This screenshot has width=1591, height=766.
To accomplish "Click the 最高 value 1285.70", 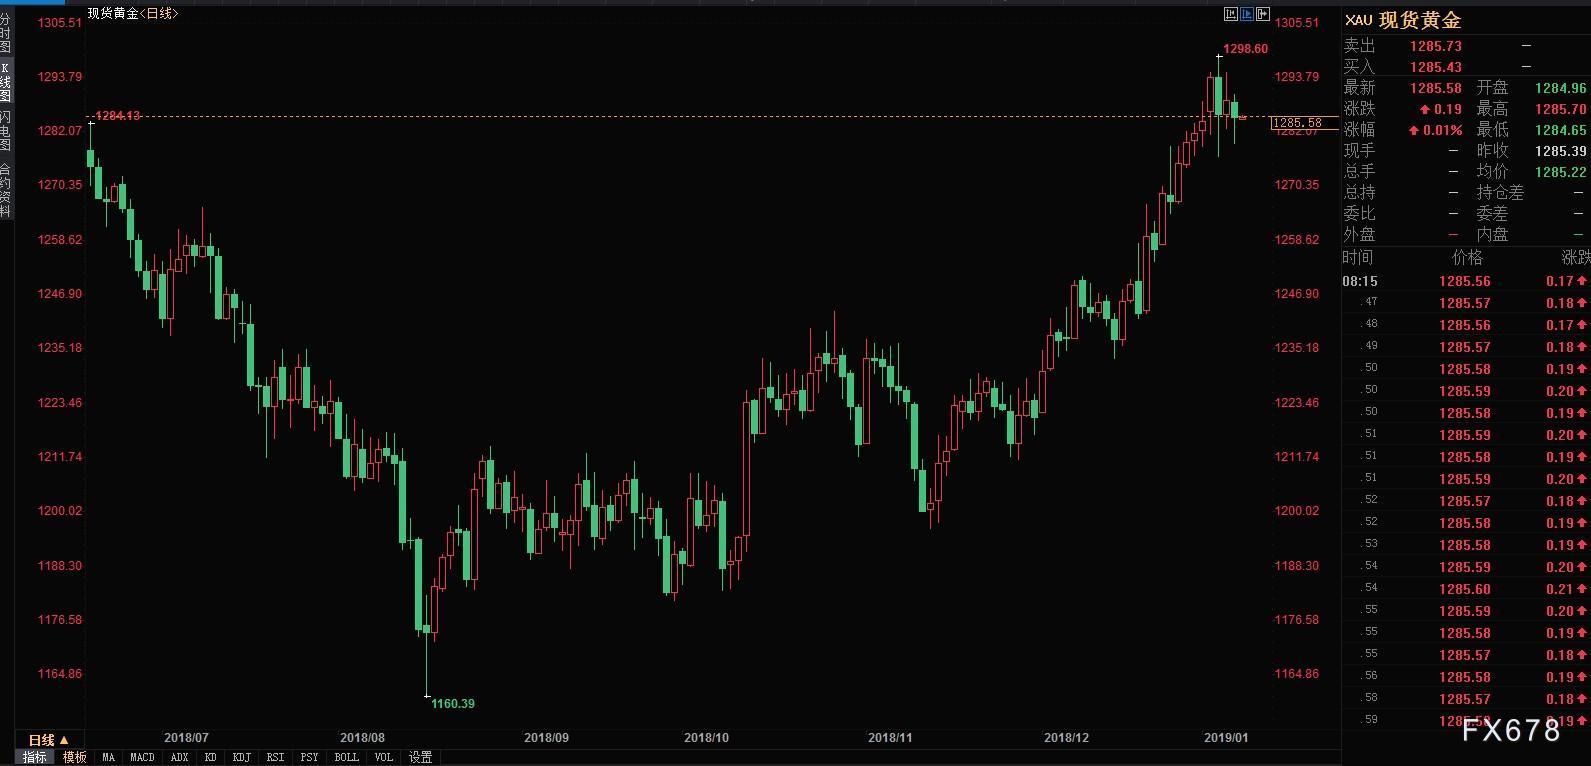I will pos(1561,109).
